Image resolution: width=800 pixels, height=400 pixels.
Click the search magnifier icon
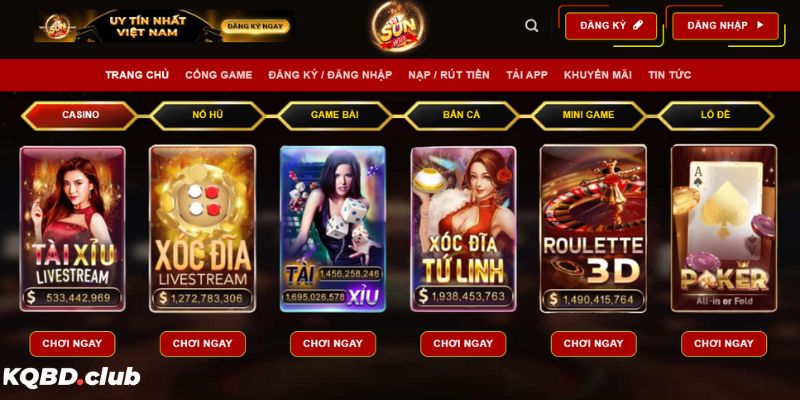point(532,26)
